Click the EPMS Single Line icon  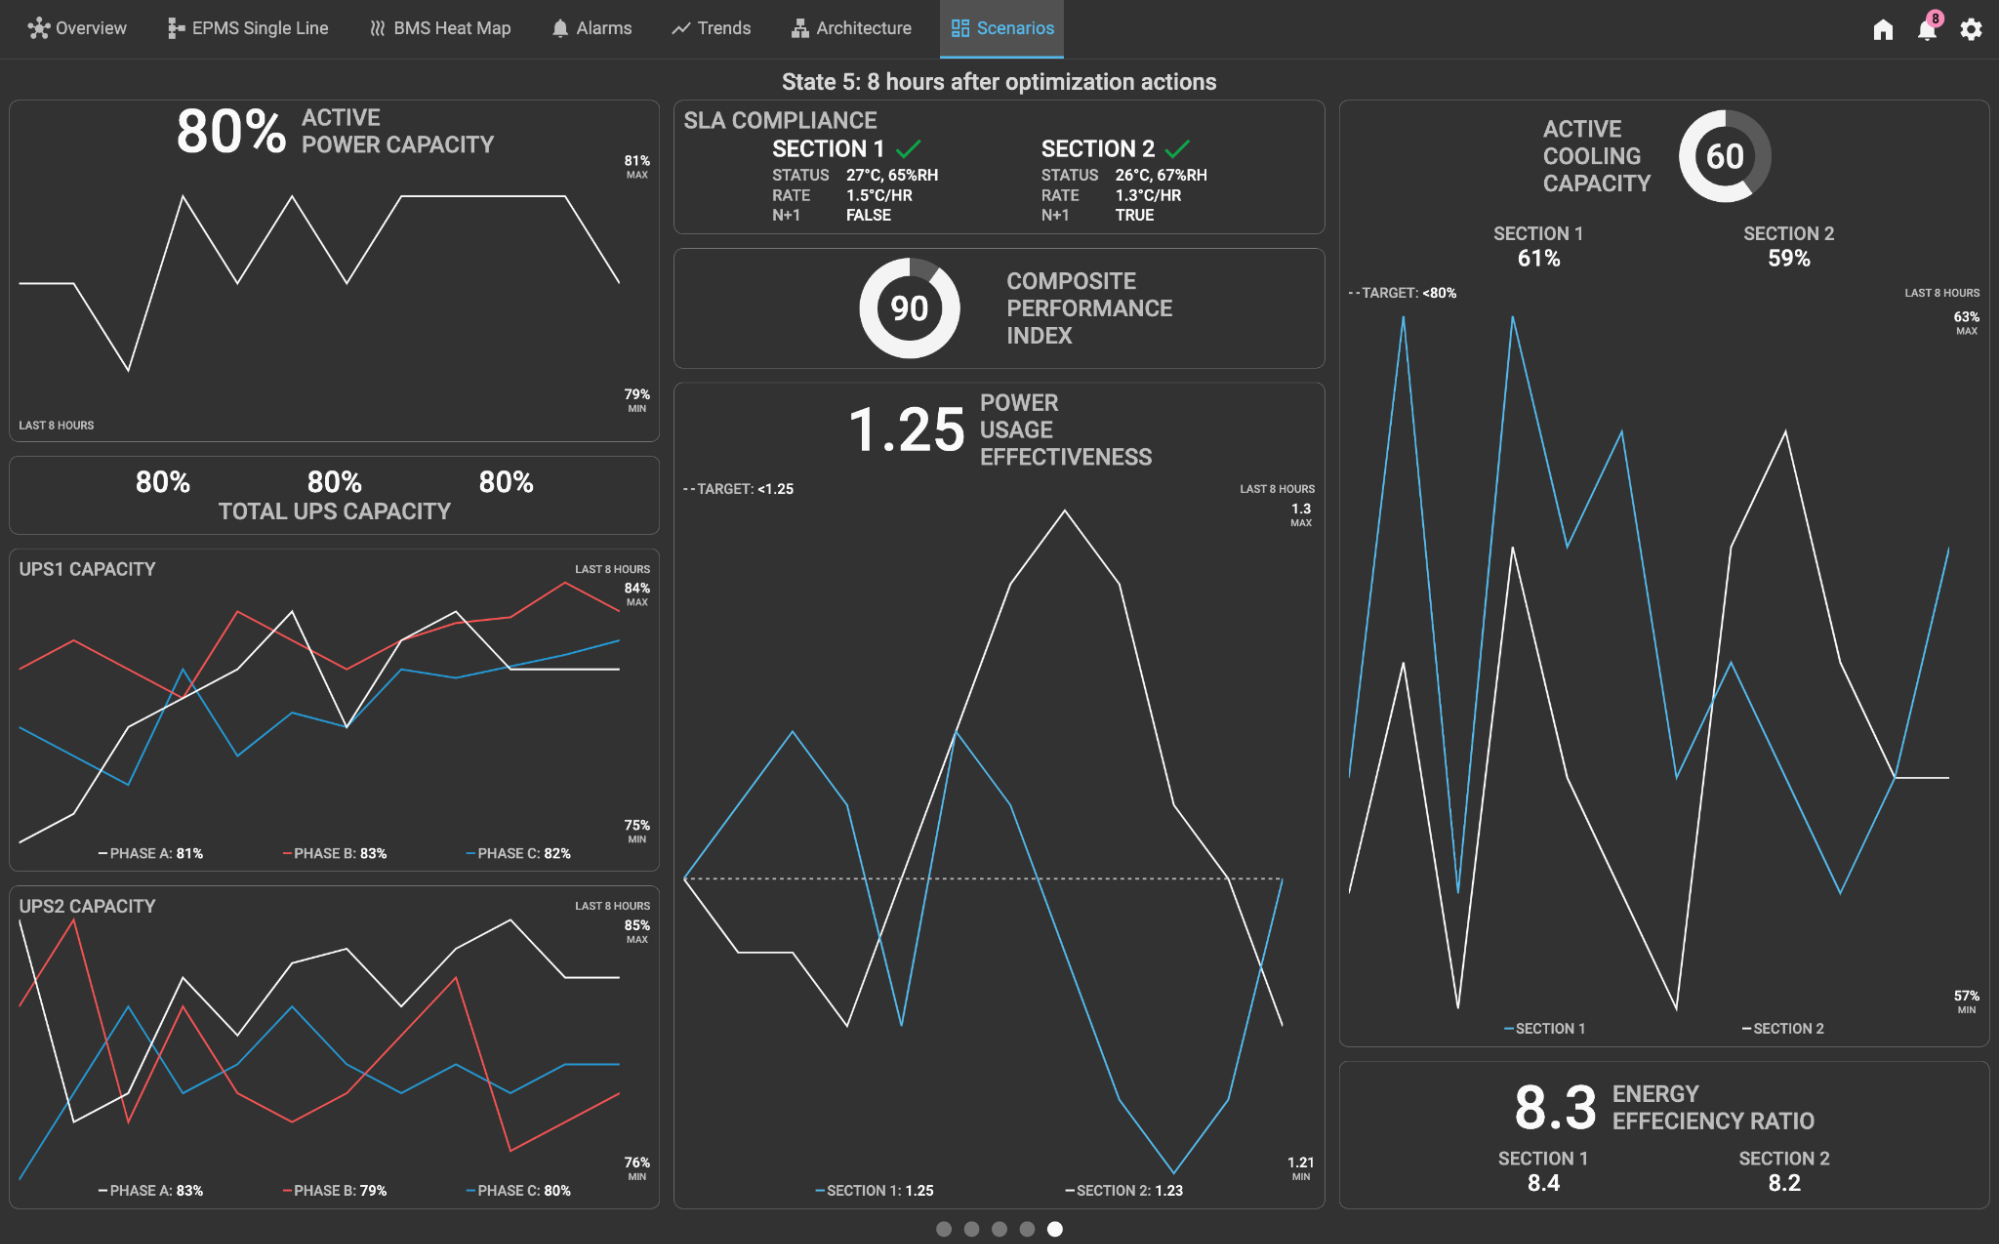point(176,28)
